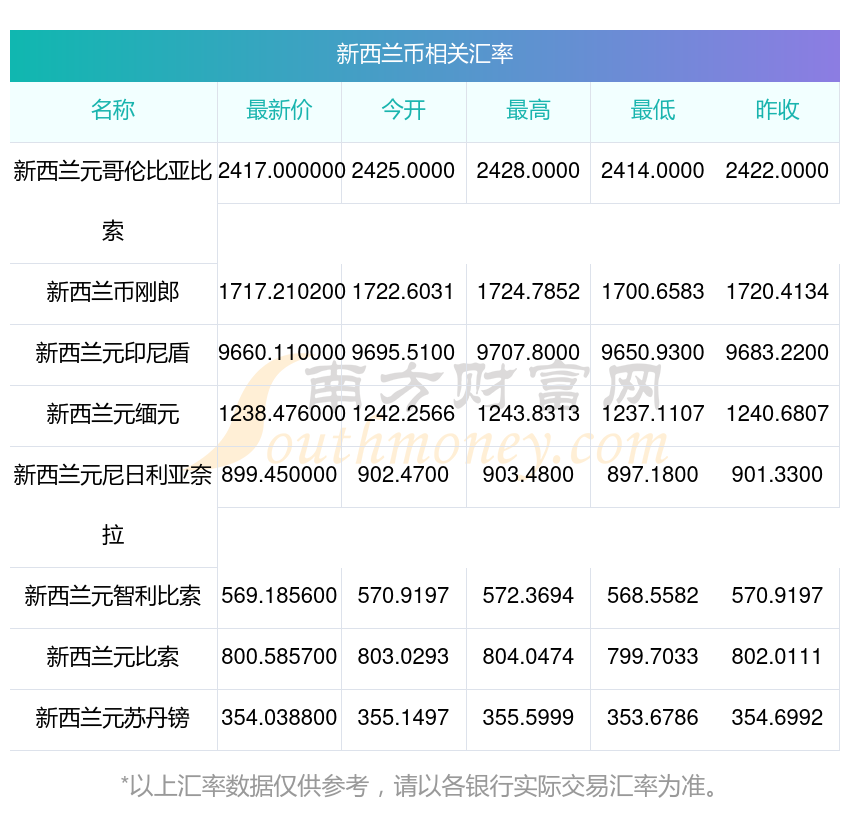
Task: Select the 名称 column header
Action: point(113,110)
